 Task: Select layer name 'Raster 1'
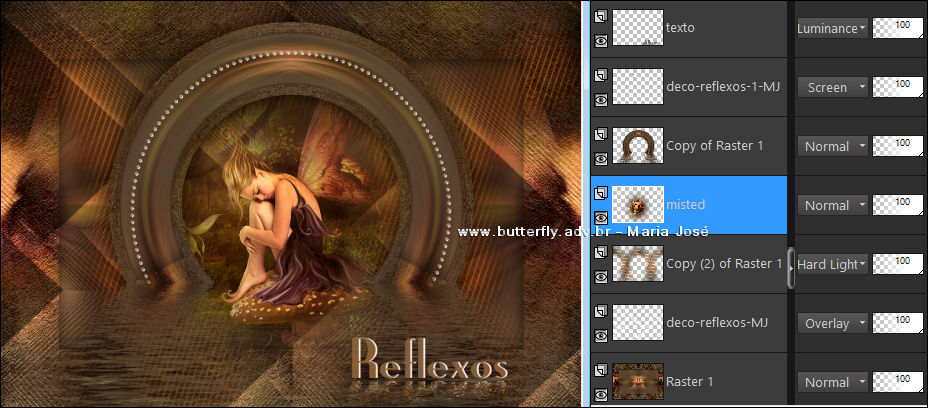(x=689, y=382)
